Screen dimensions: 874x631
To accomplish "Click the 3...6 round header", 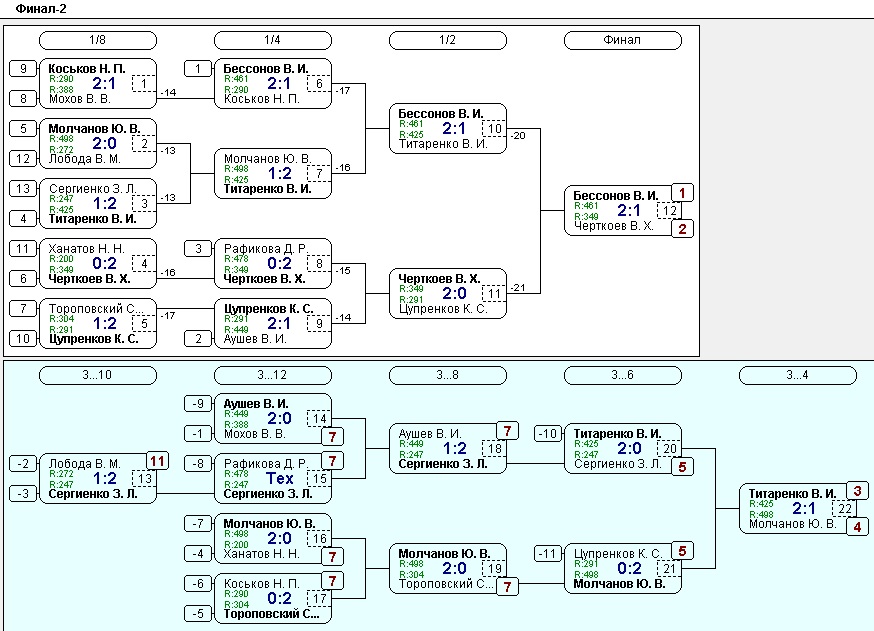I will (x=623, y=375).
